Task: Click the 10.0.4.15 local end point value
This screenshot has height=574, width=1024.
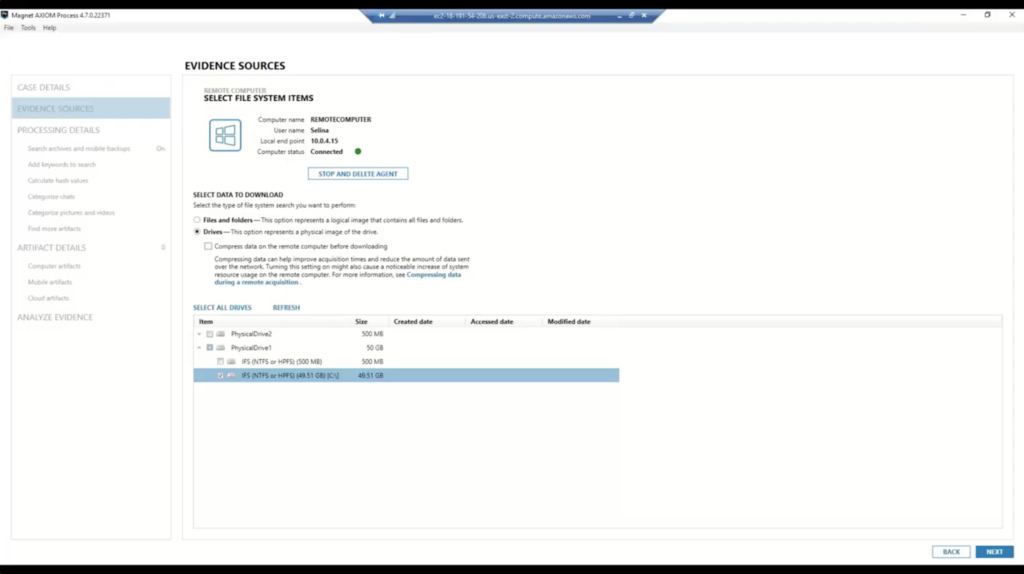Action: pos(324,141)
